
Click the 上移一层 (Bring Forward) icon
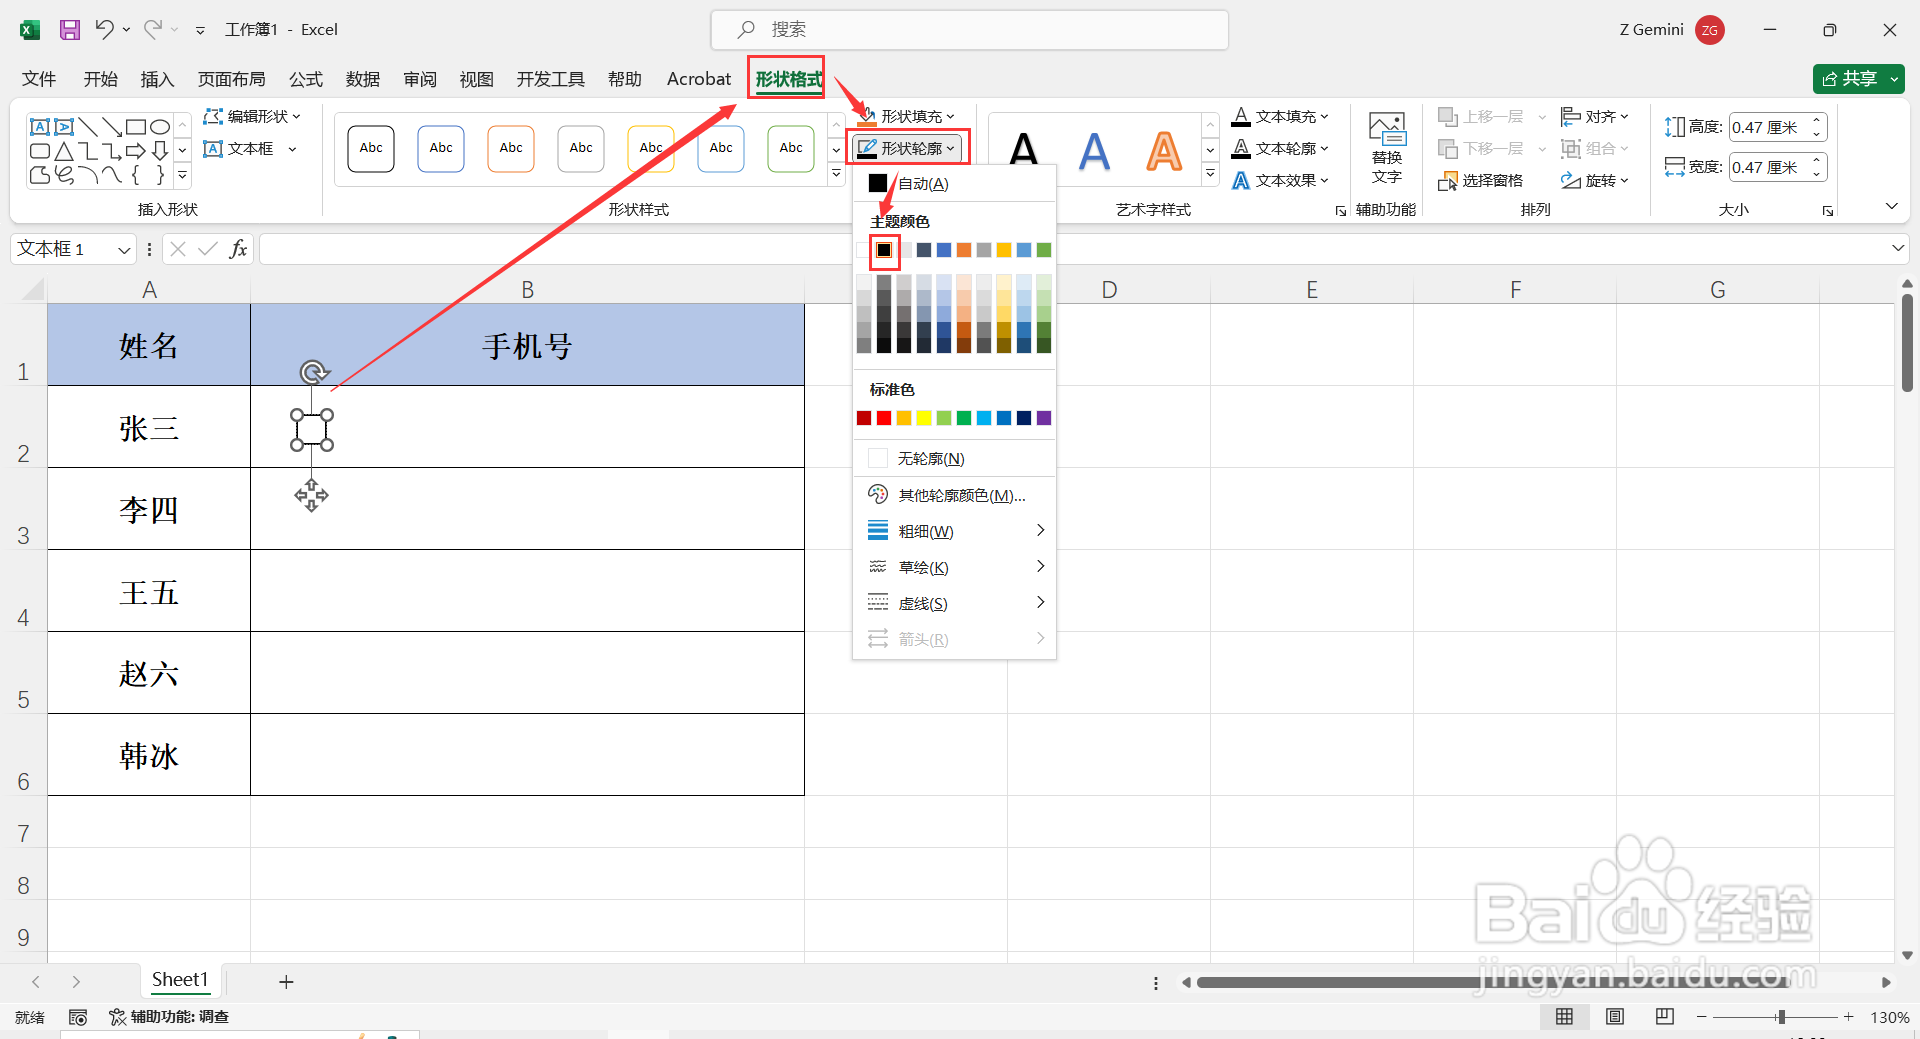coord(1448,116)
